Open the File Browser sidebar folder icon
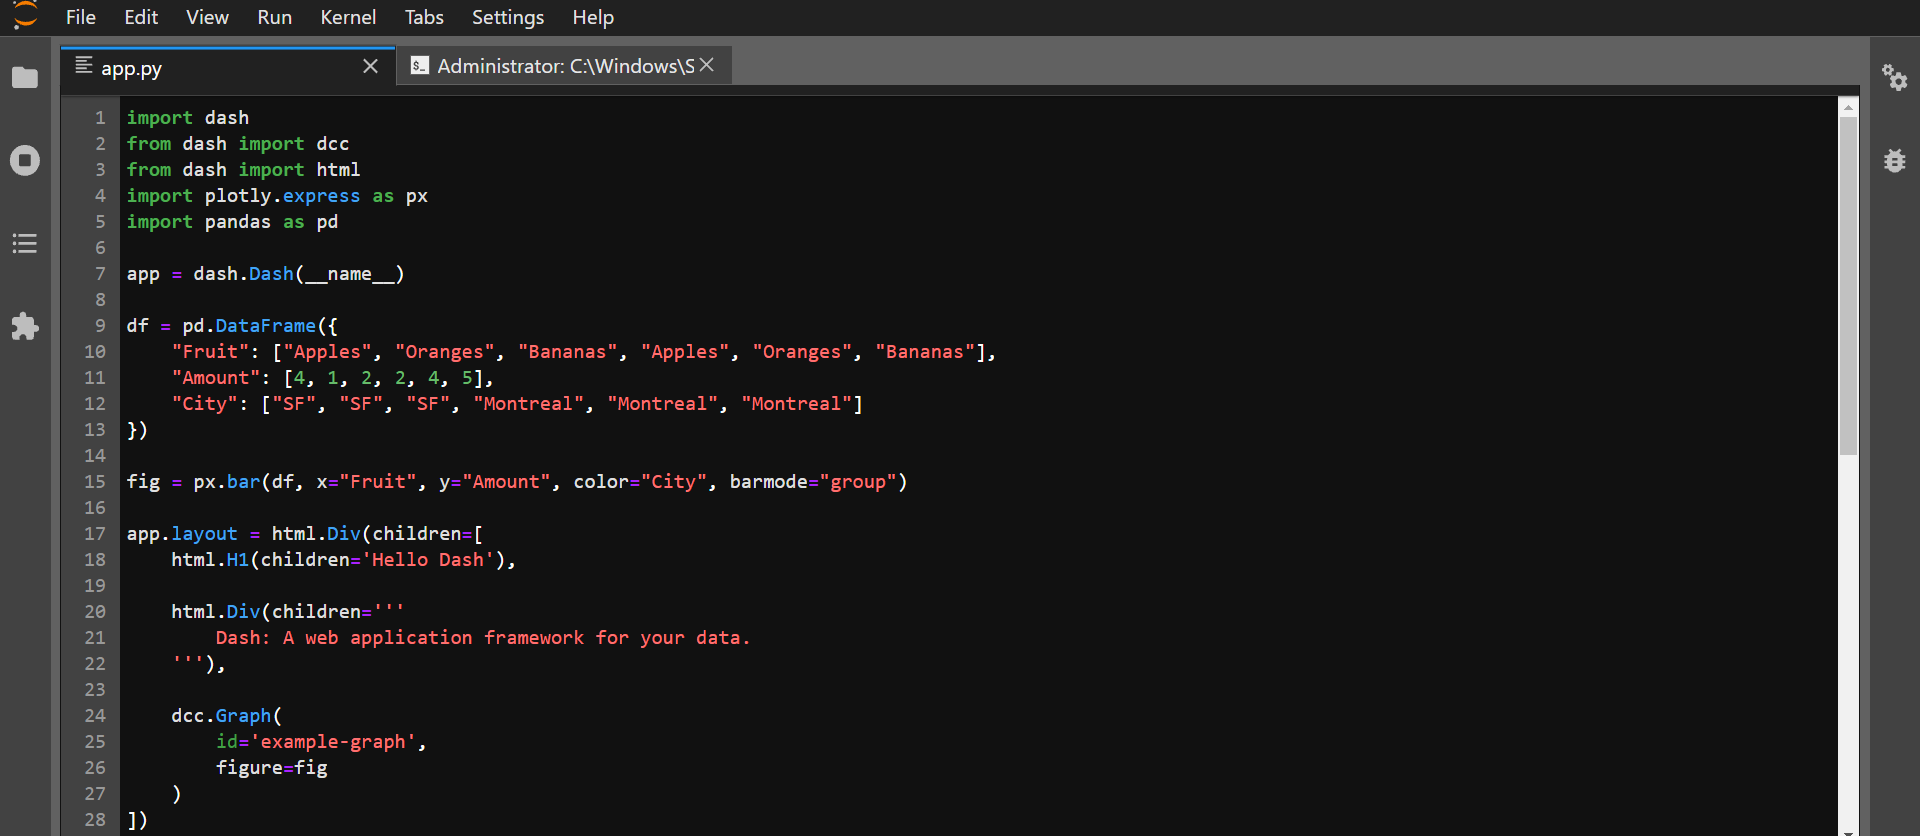 (x=25, y=78)
